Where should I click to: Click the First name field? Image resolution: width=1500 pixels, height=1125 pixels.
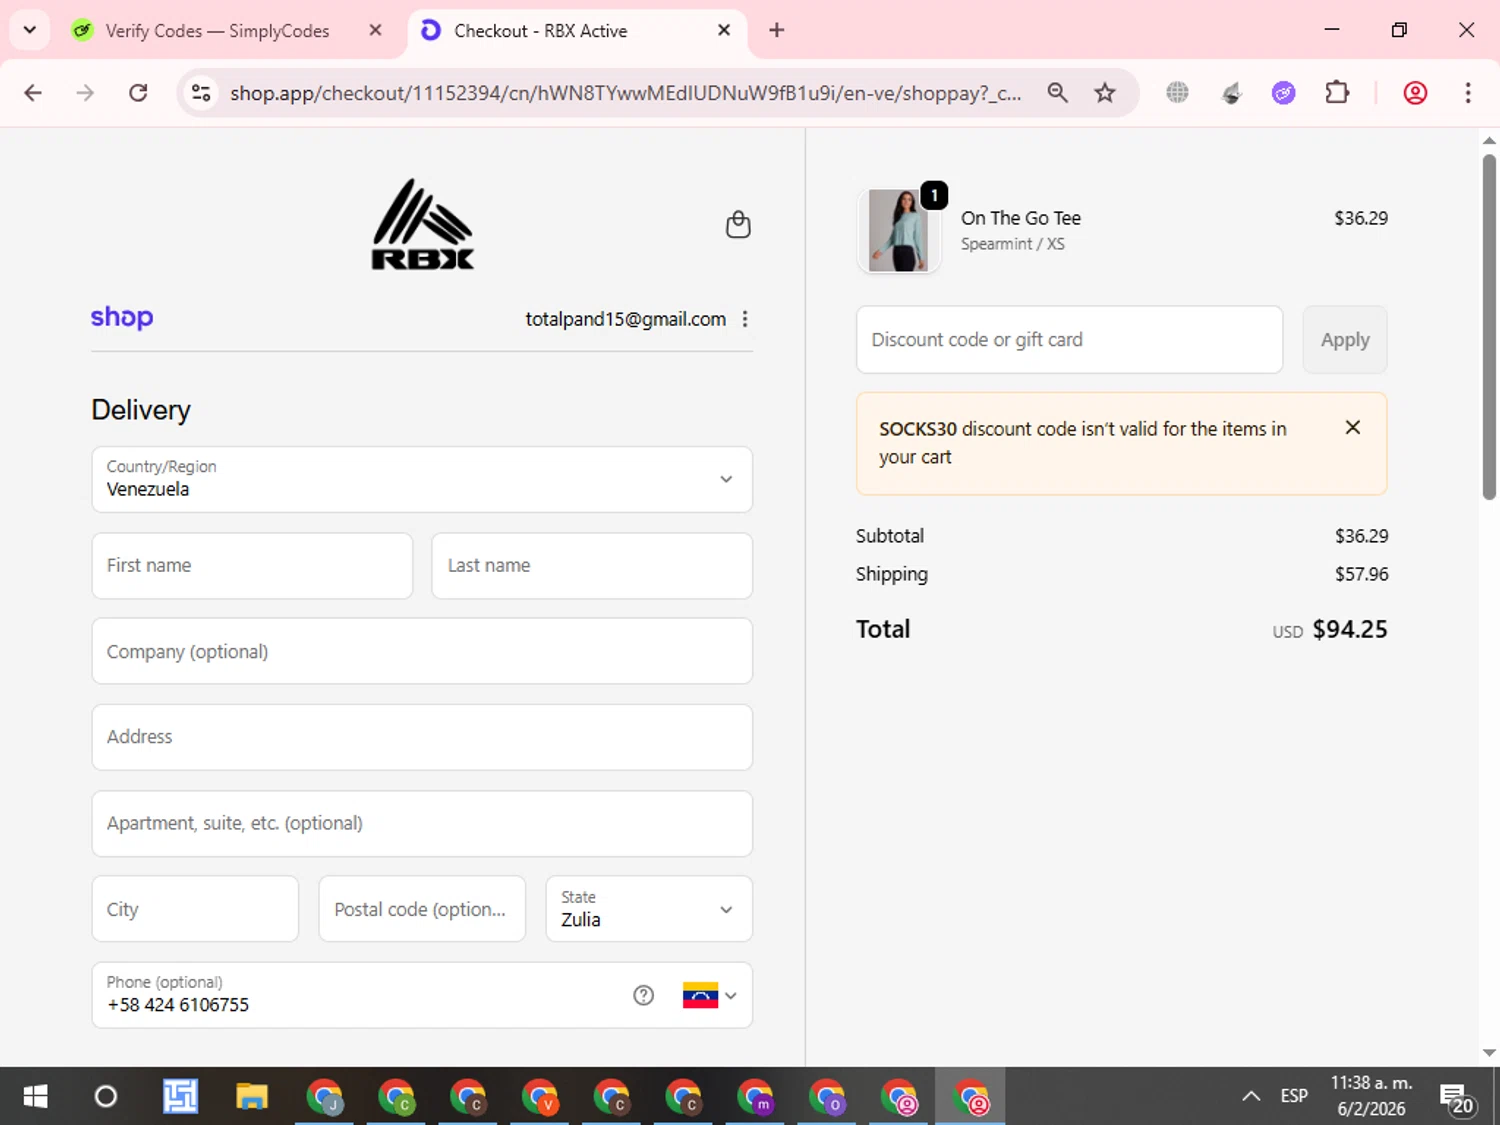[252, 566]
